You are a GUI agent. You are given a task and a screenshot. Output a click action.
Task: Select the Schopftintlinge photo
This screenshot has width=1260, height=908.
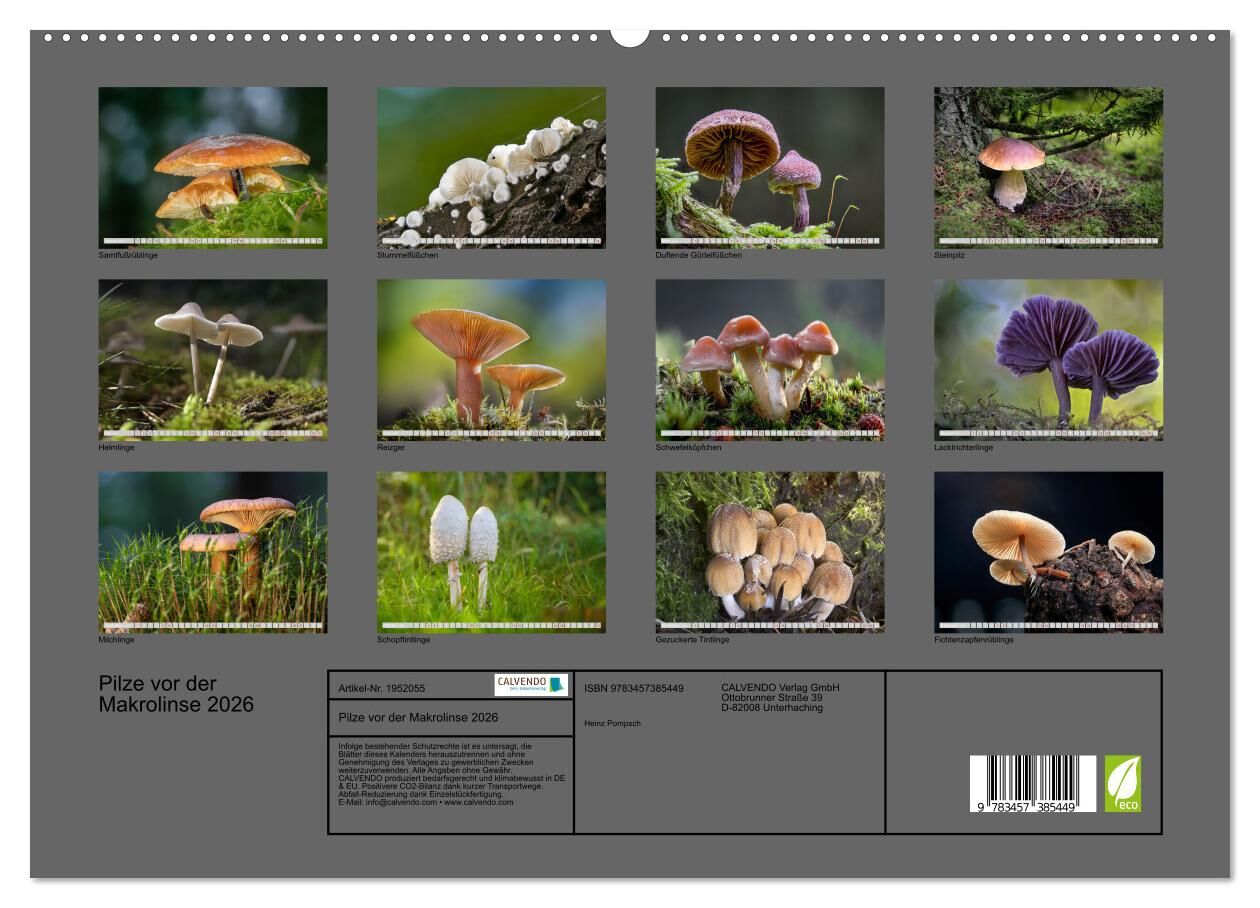491,552
